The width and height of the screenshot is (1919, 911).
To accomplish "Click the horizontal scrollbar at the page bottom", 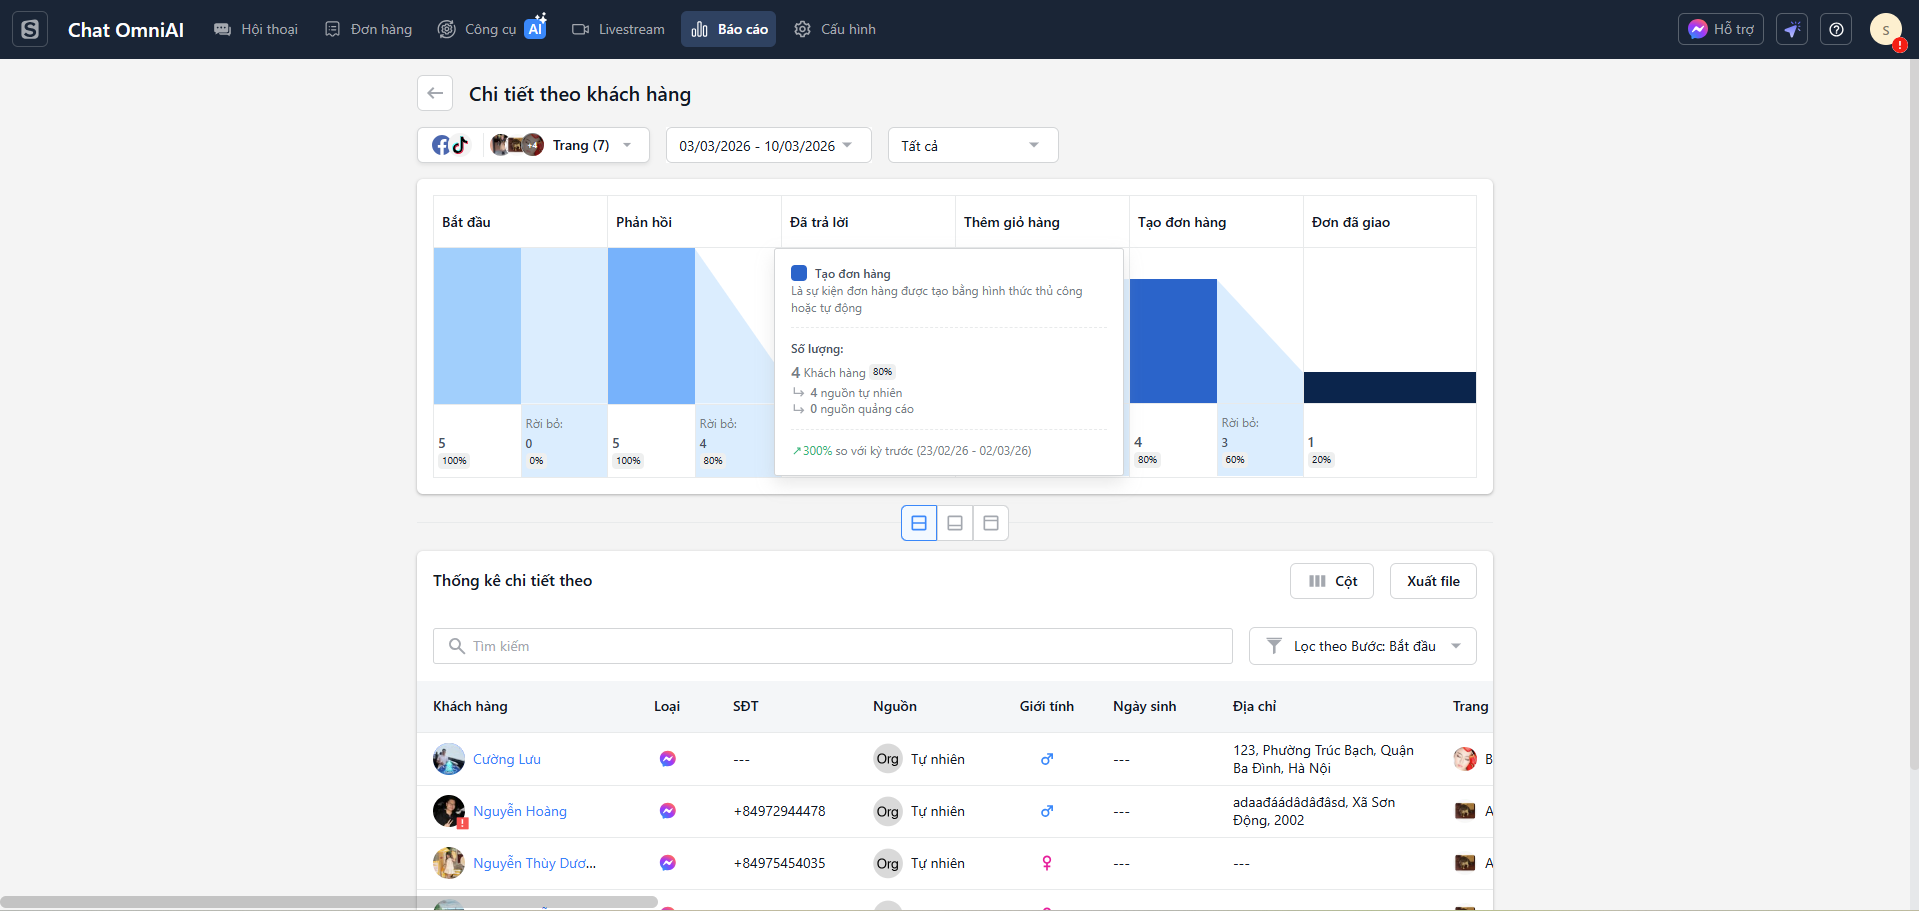I will 329,902.
